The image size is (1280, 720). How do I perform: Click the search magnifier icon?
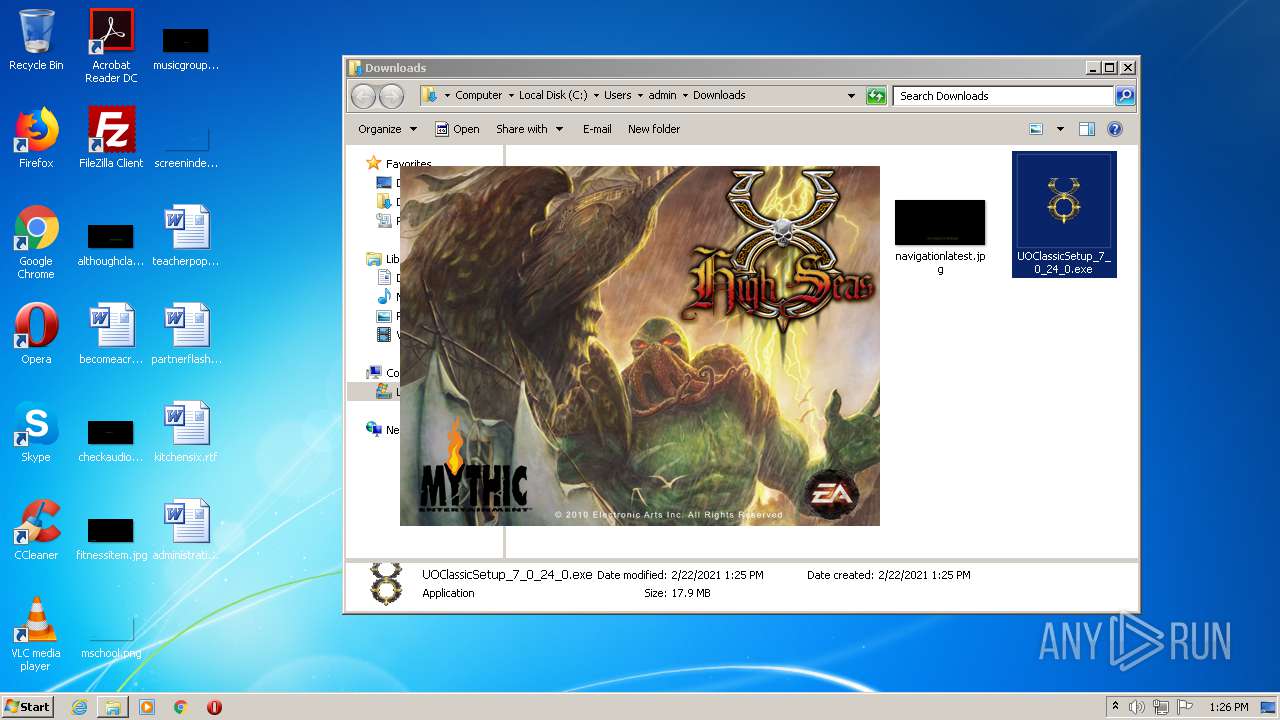(1125, 96)
